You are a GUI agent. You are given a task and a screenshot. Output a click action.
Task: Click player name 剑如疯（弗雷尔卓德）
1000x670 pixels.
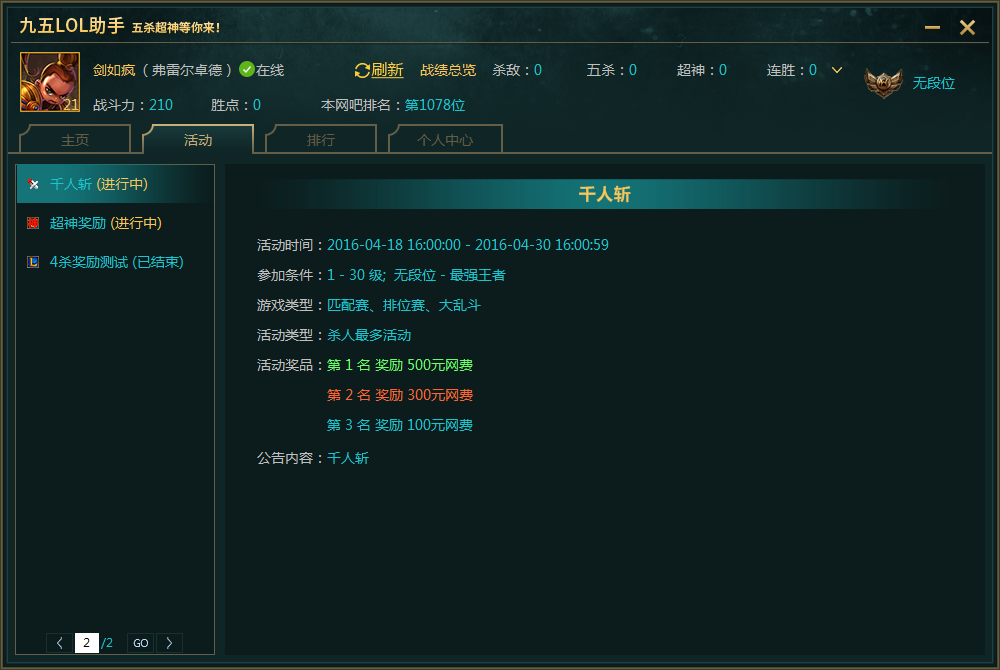click(x=163, y=70)
